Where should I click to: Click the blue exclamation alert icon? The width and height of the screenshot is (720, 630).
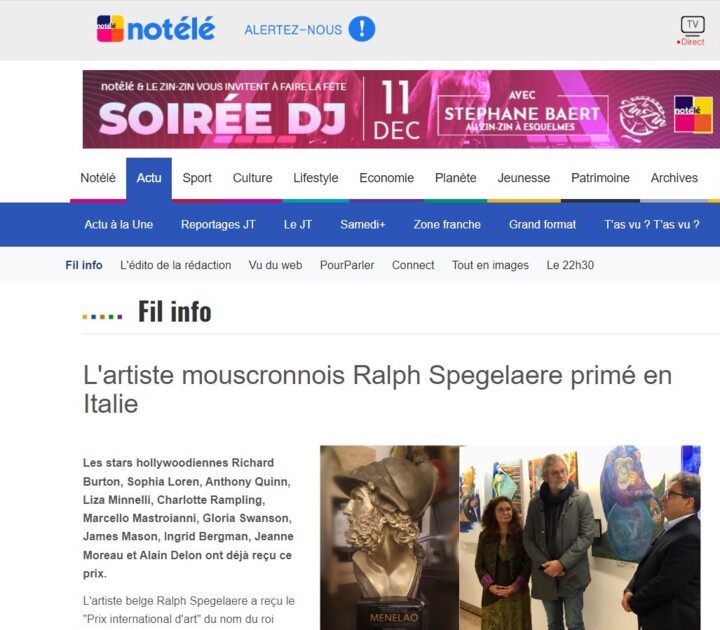pyautogui.click(x=362, y=29)
